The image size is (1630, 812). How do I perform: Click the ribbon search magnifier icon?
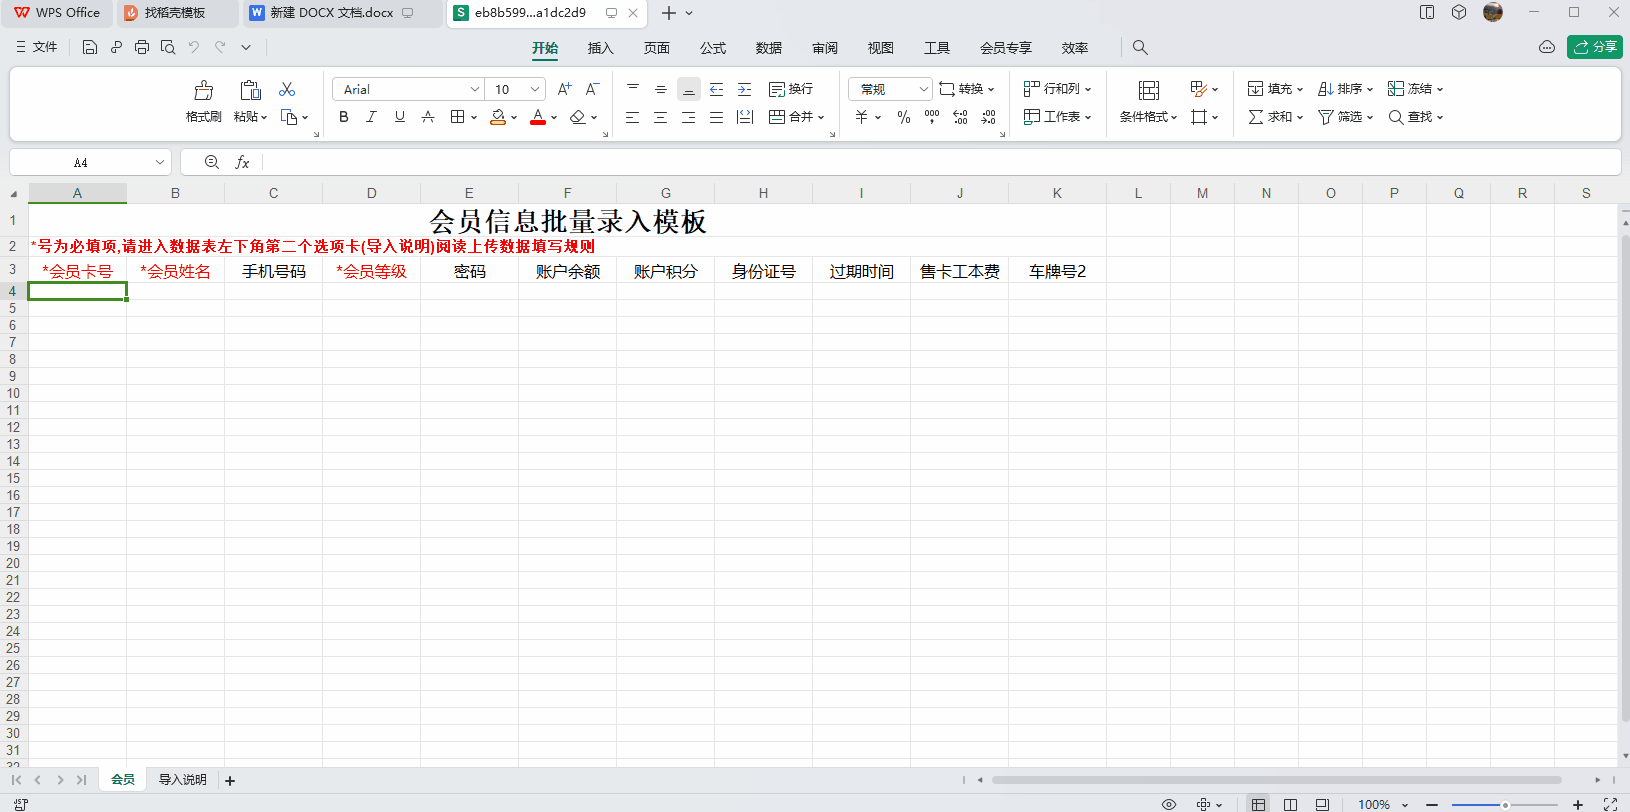[1140, 47]
